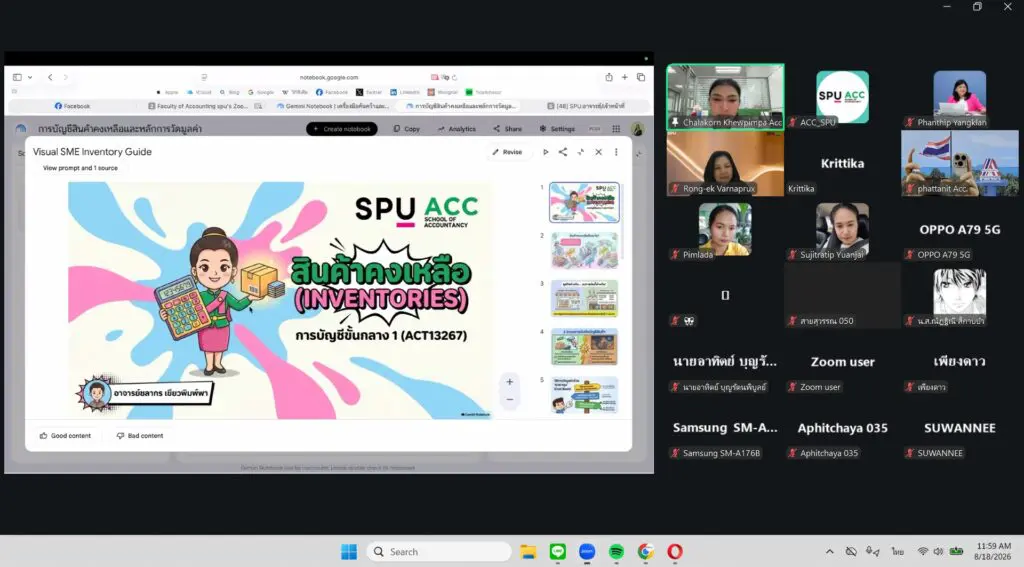Select phattanit Acc. participant tile

(x=959, y=163)
